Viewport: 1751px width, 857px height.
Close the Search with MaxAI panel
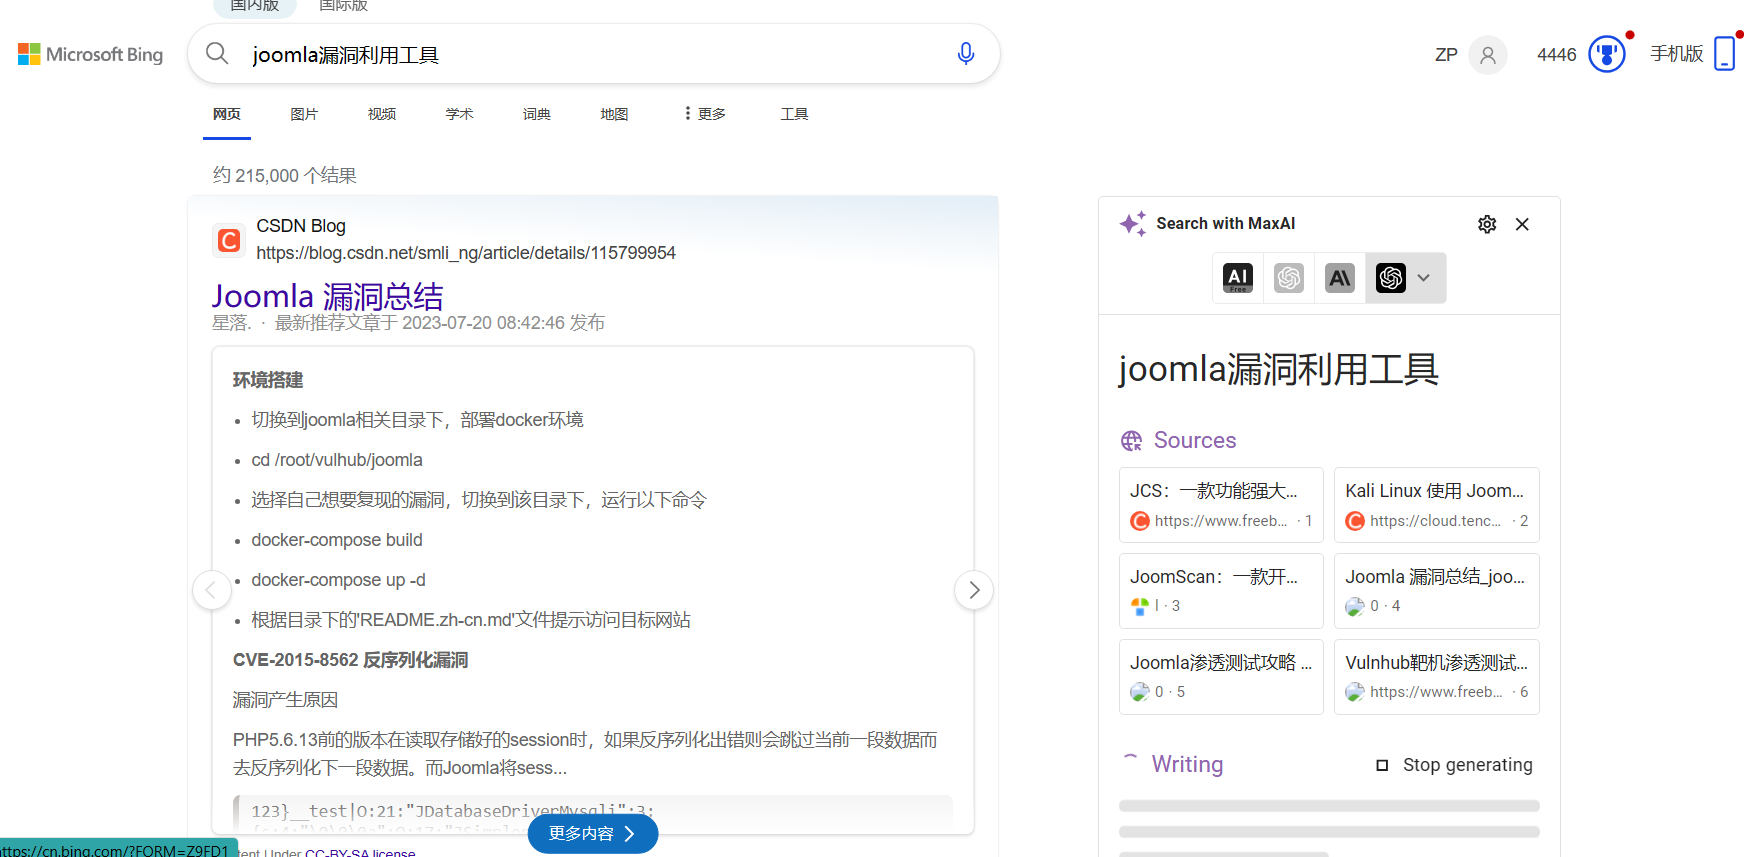pyautogui.click(x=1522, y=224)
